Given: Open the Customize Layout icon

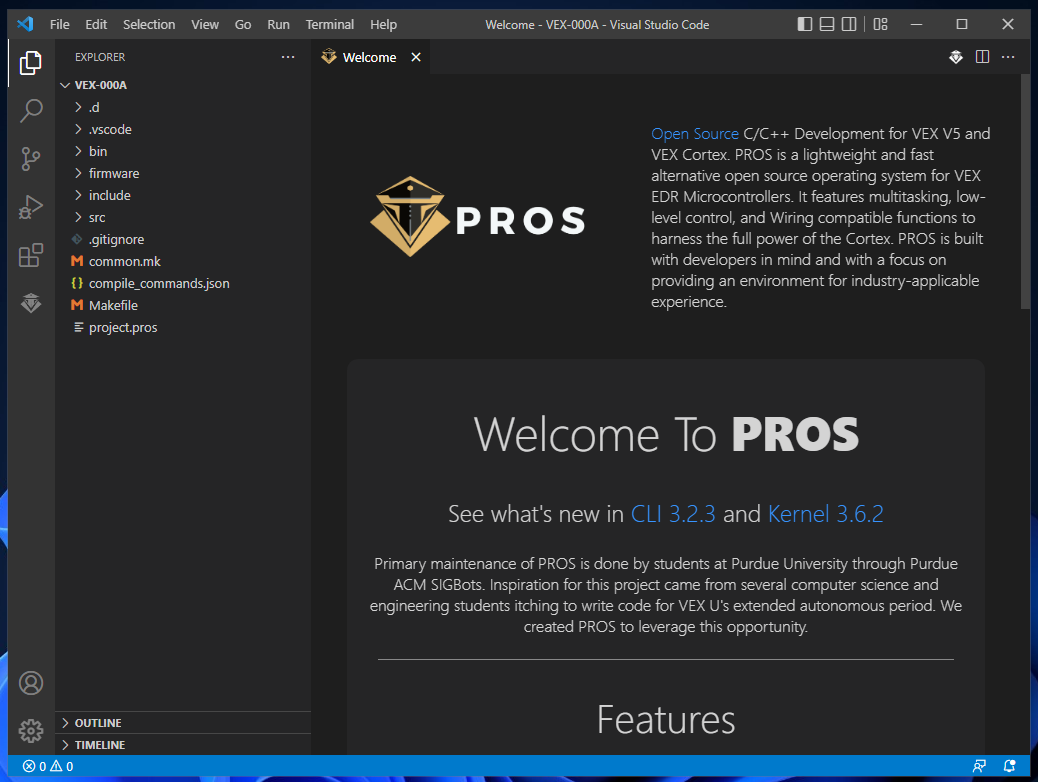Looking at the screenshot, I should (880, 24).
